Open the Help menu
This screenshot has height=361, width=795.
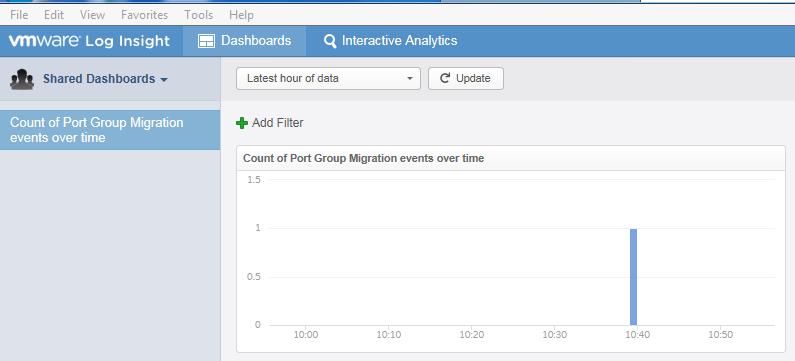(241, 15)
